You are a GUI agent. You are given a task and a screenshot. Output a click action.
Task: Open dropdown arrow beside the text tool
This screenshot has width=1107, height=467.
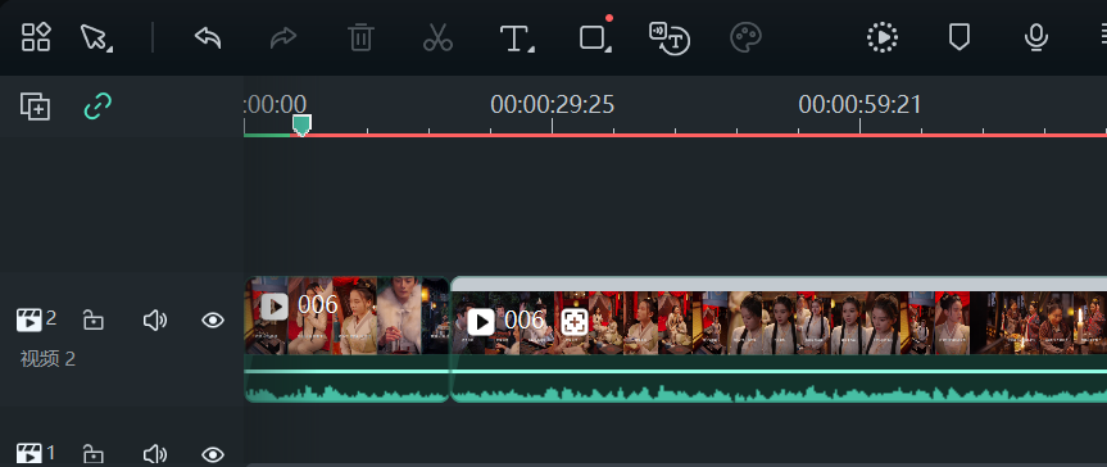click(532, 49)
